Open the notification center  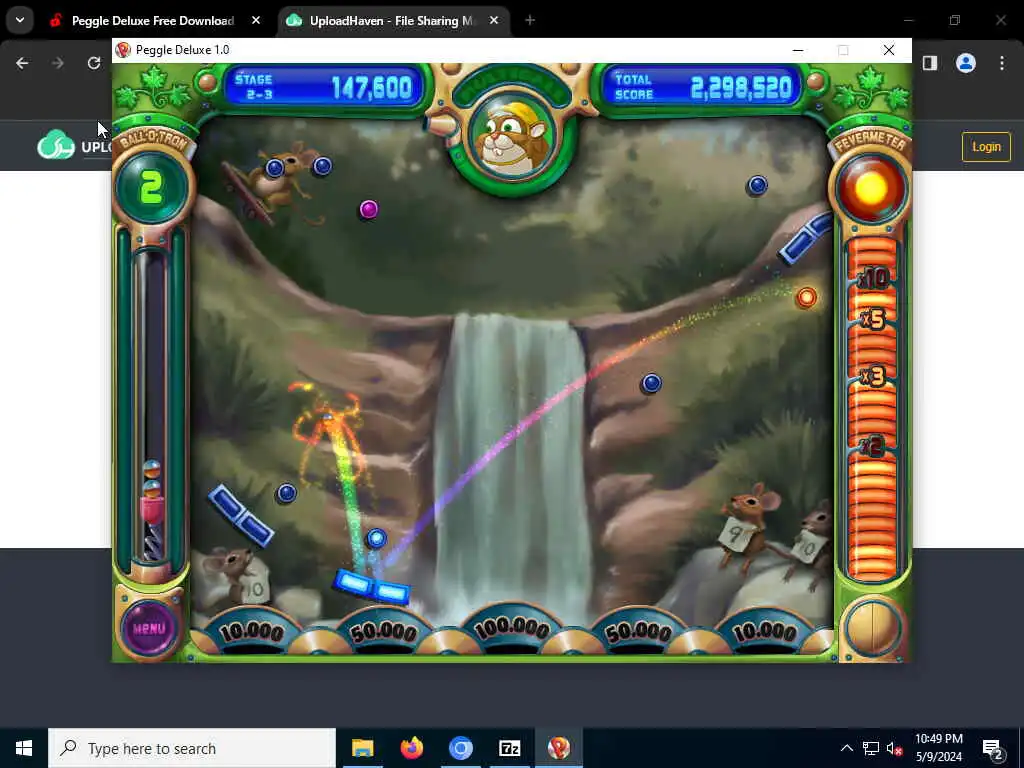click(993, 748)
